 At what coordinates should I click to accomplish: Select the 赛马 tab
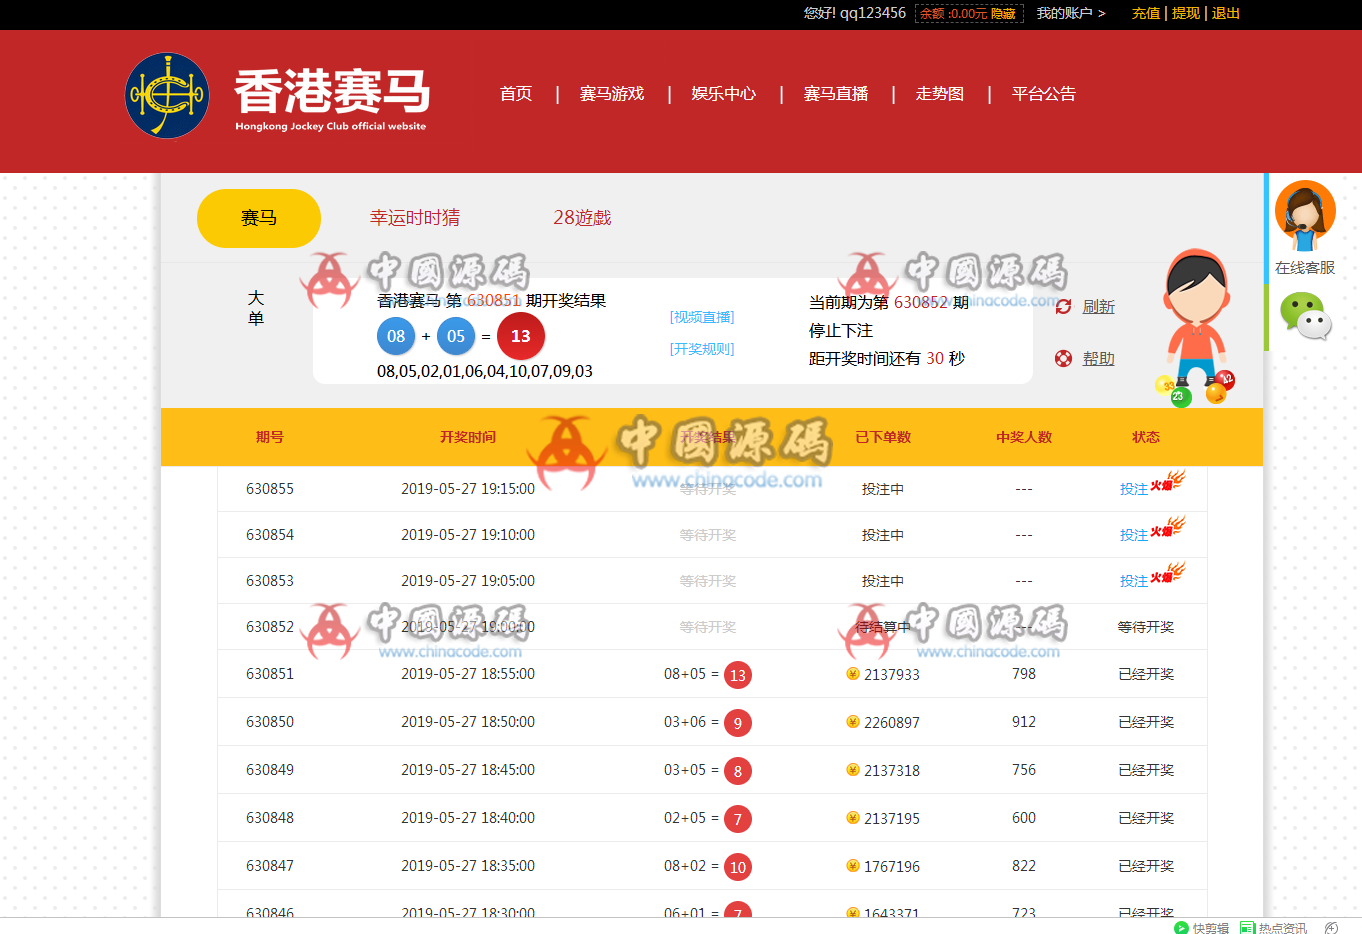coord(259,218)
